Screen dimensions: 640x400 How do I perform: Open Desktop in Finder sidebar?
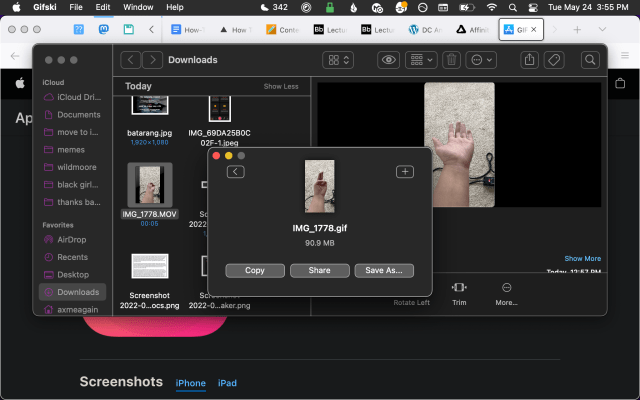coord(73,275)
